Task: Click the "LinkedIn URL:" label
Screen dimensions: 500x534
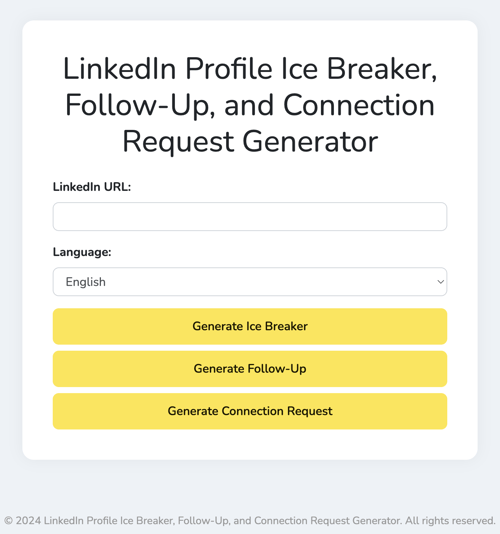Action: 92,187
